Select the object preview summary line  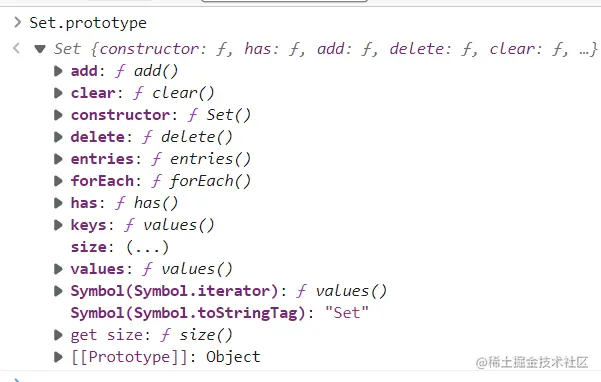click(x=326, y=49)
